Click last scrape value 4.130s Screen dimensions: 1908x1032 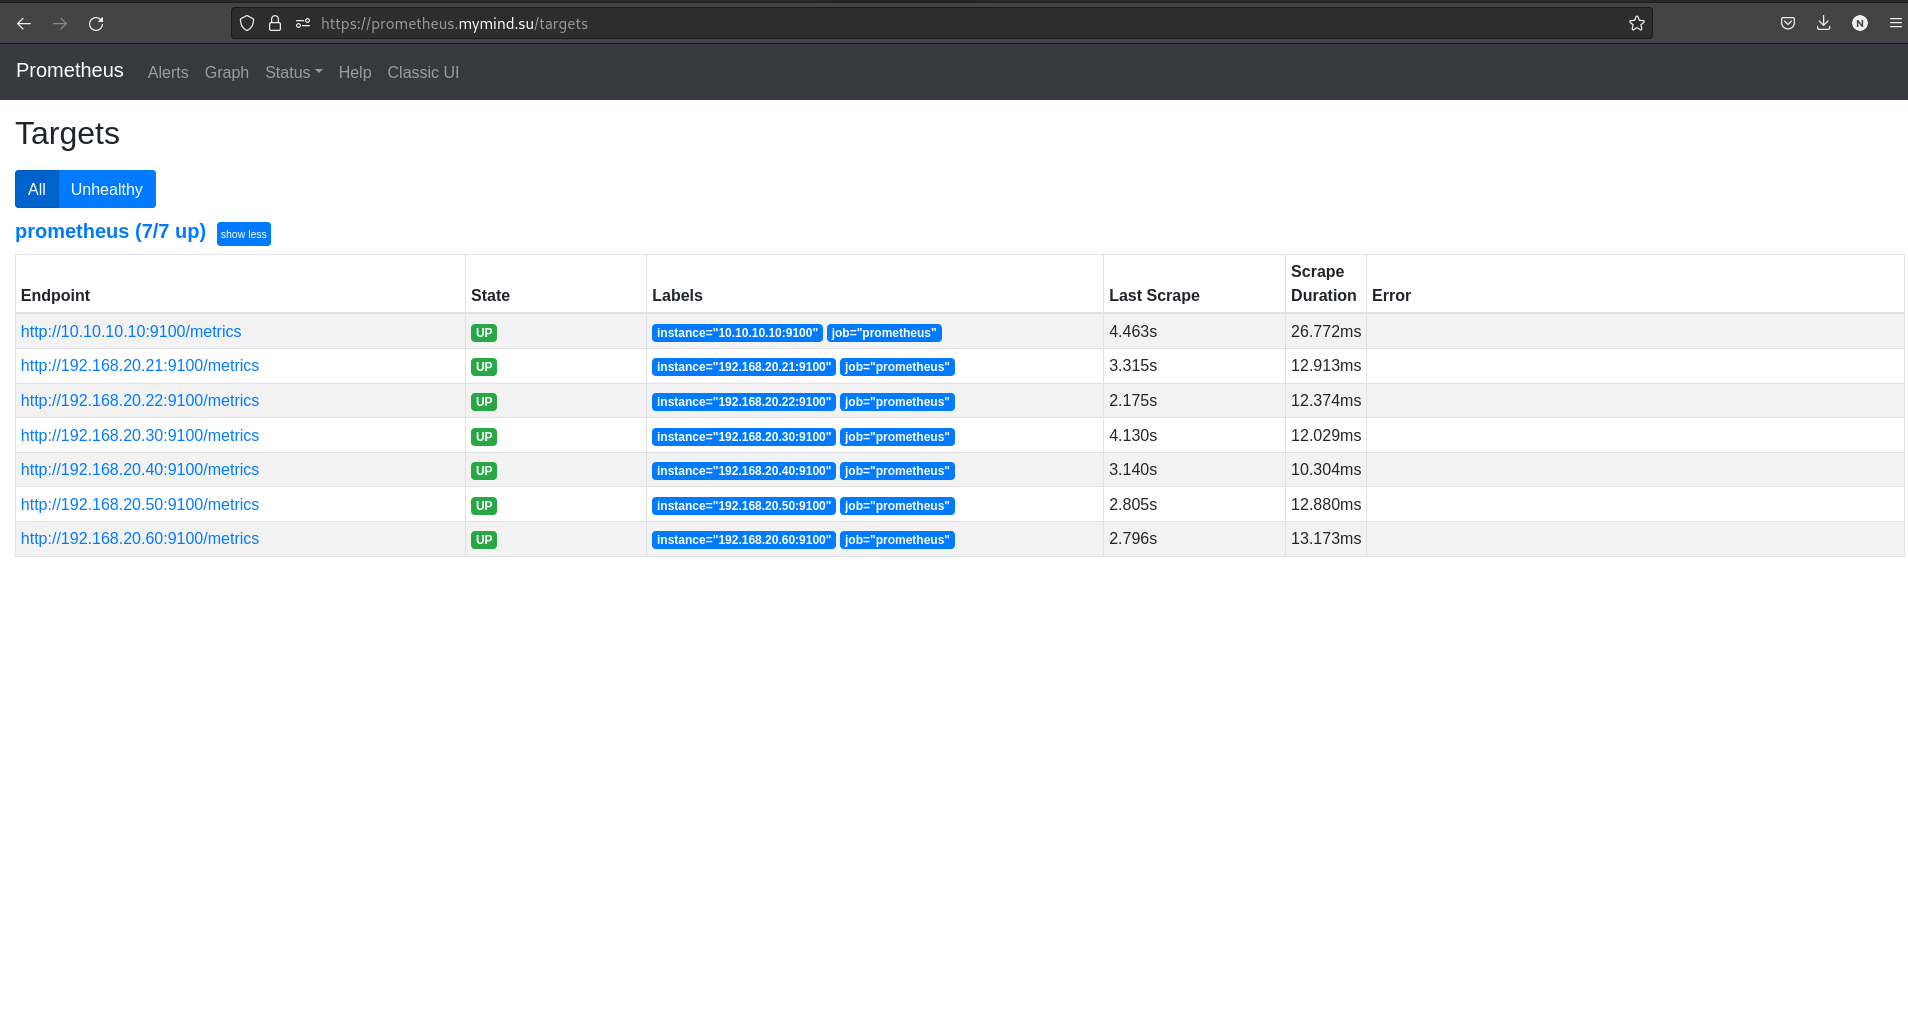1133,435
